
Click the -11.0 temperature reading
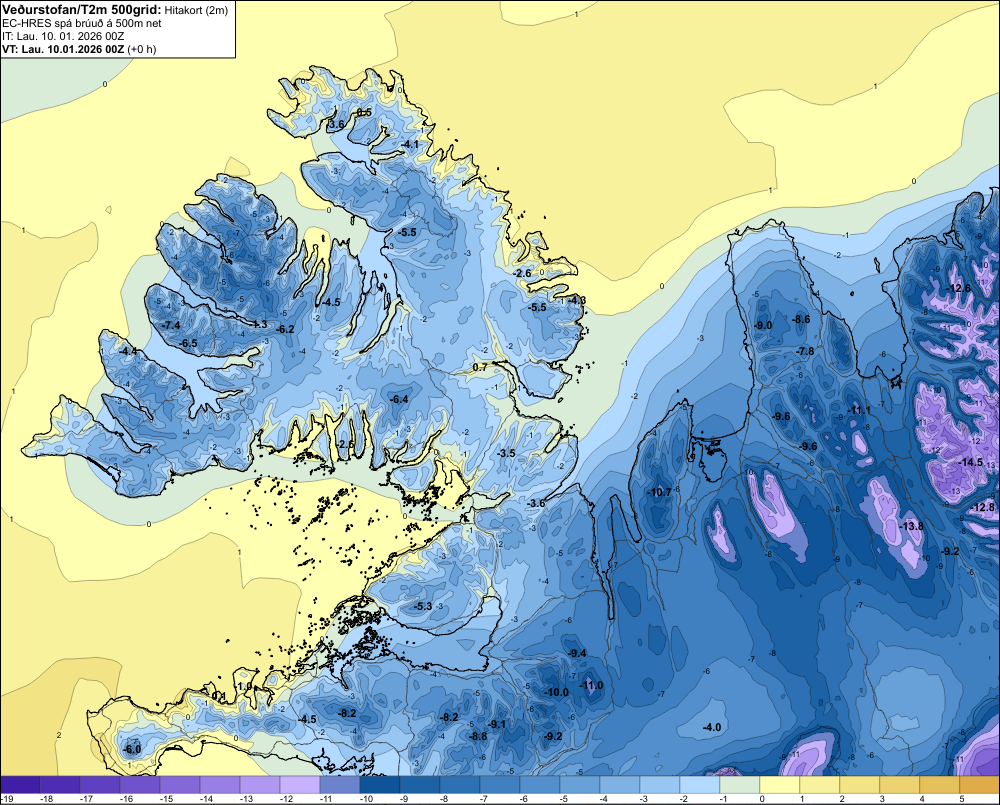[x=591, y=686]
